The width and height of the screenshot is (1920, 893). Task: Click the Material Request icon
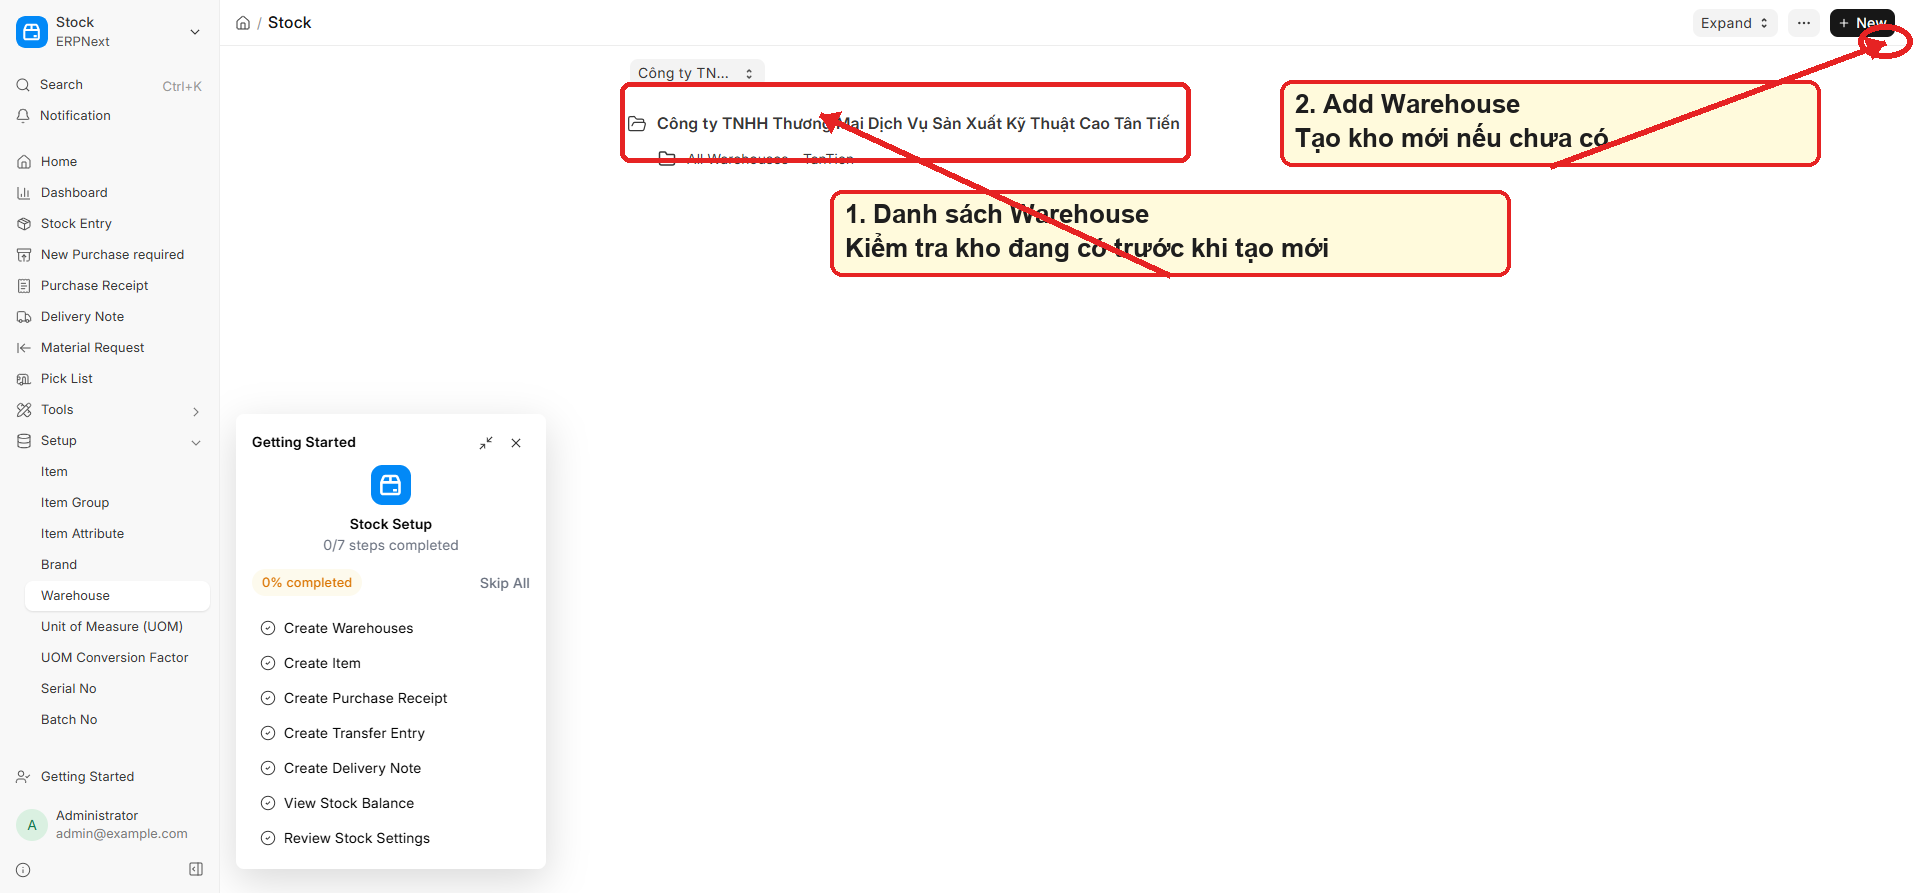24,348
